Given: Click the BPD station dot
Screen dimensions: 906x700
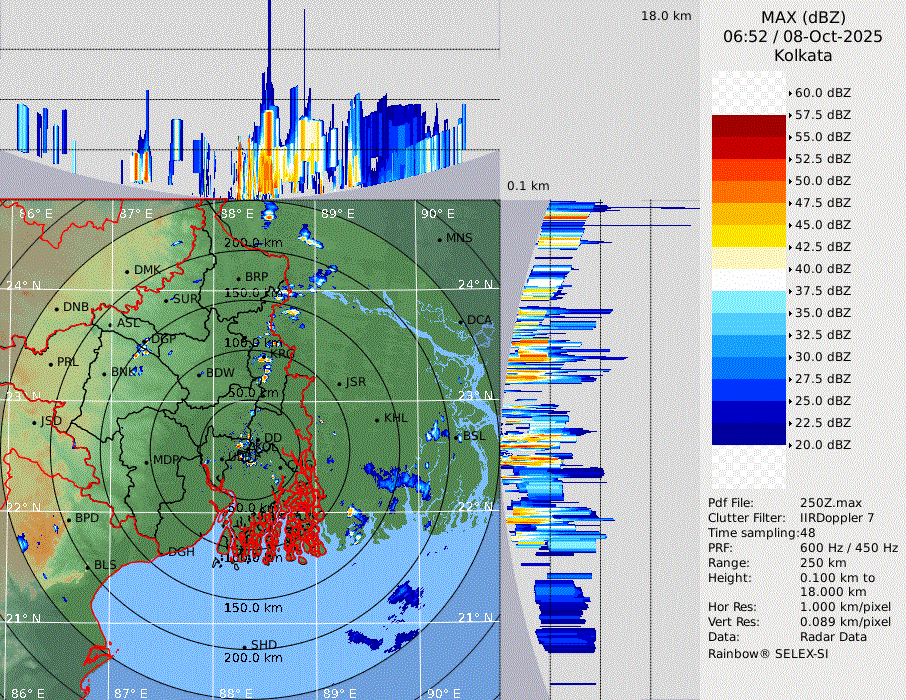Looking at the screenshot, I should tap(69, 519).
